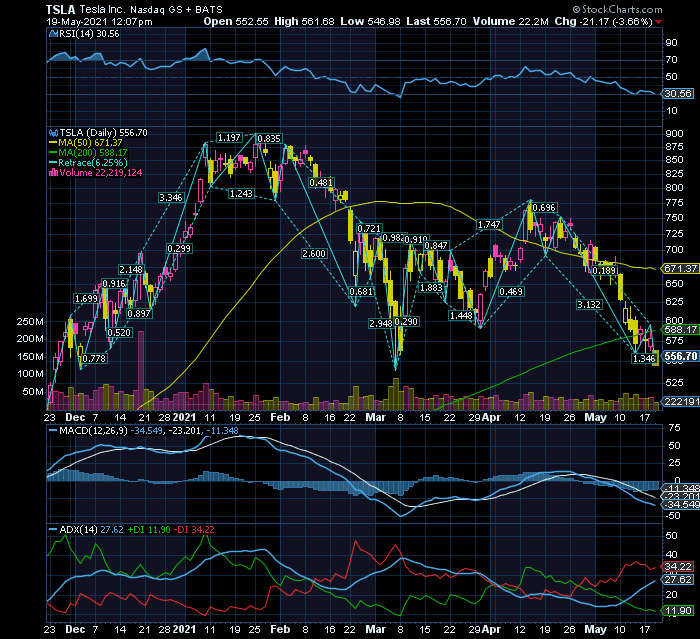Click the tall pink volume spike bar near Dec 21
The width and height of the screenshot is (700, 639).
coord(141,370)
